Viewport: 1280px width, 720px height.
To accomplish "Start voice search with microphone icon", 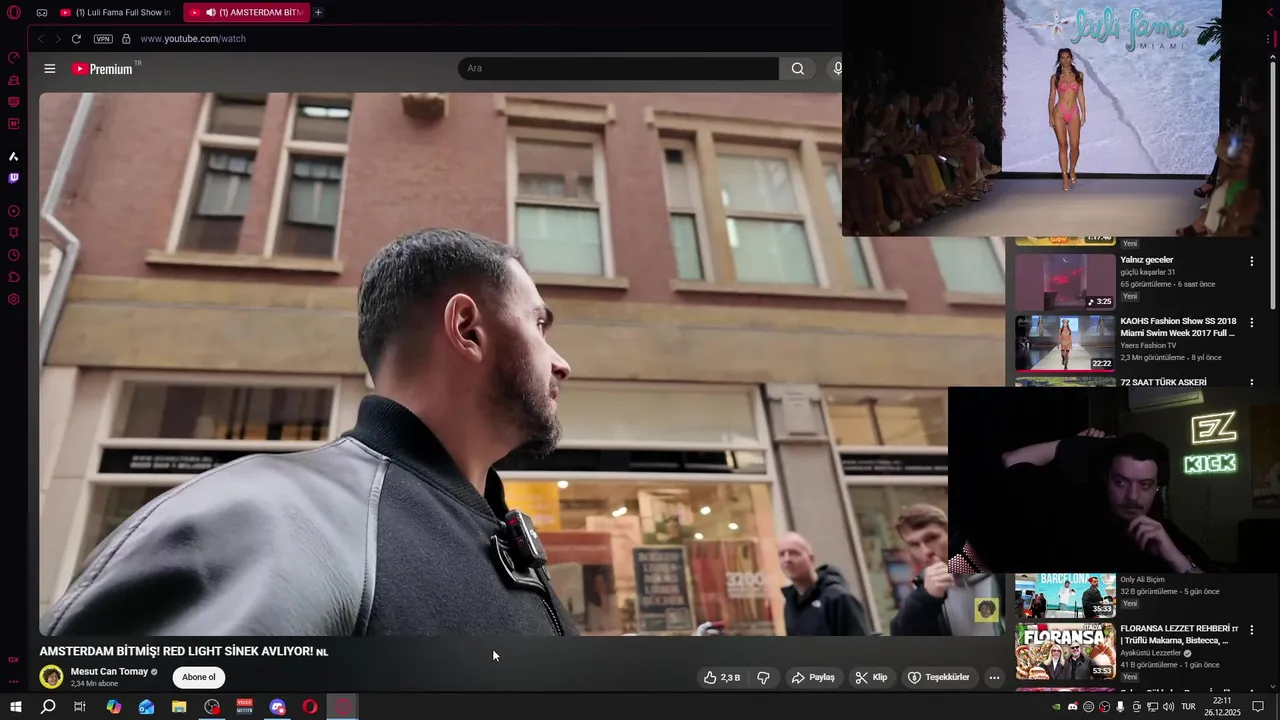I will 837,68.
